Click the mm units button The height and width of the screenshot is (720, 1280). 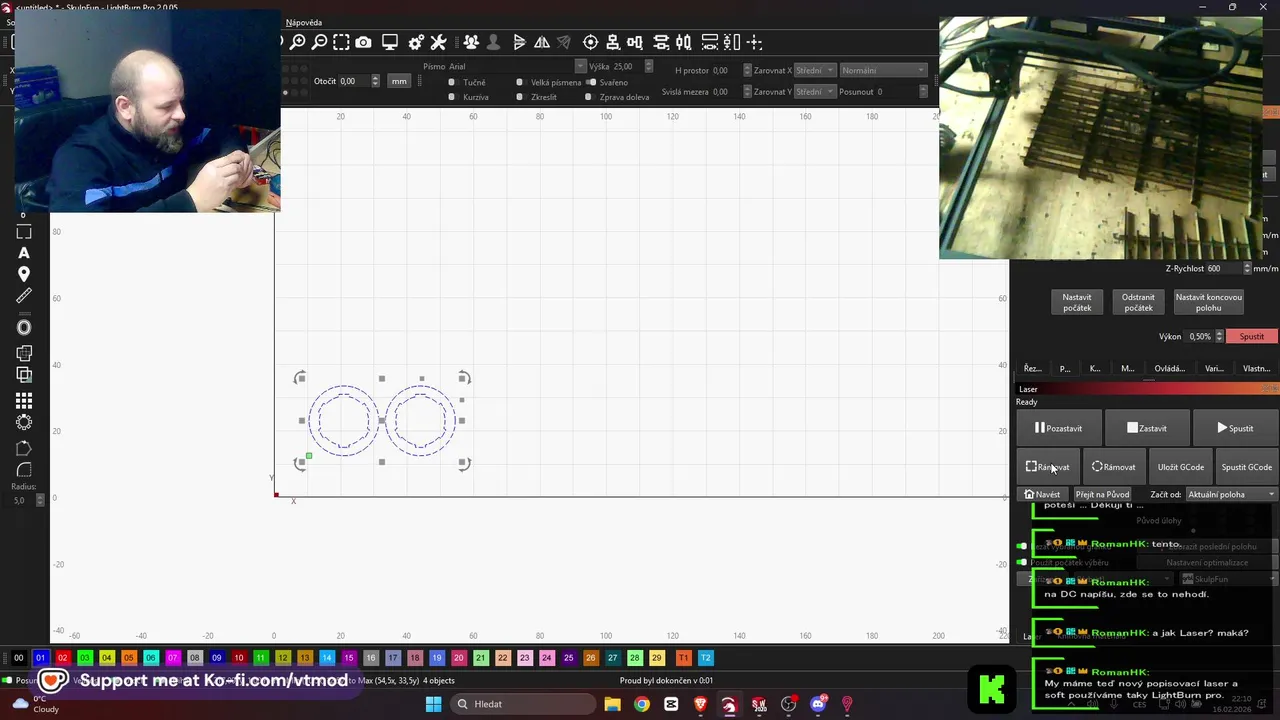point(399,81)
